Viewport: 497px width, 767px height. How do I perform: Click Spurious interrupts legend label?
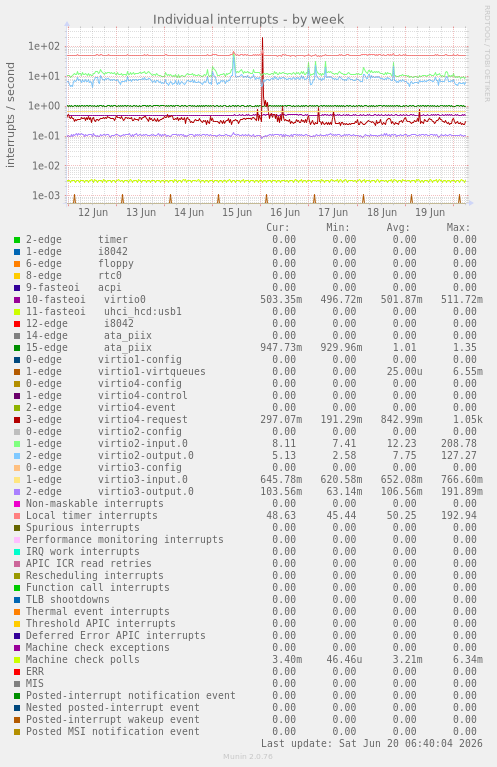(x=83, y=527)
